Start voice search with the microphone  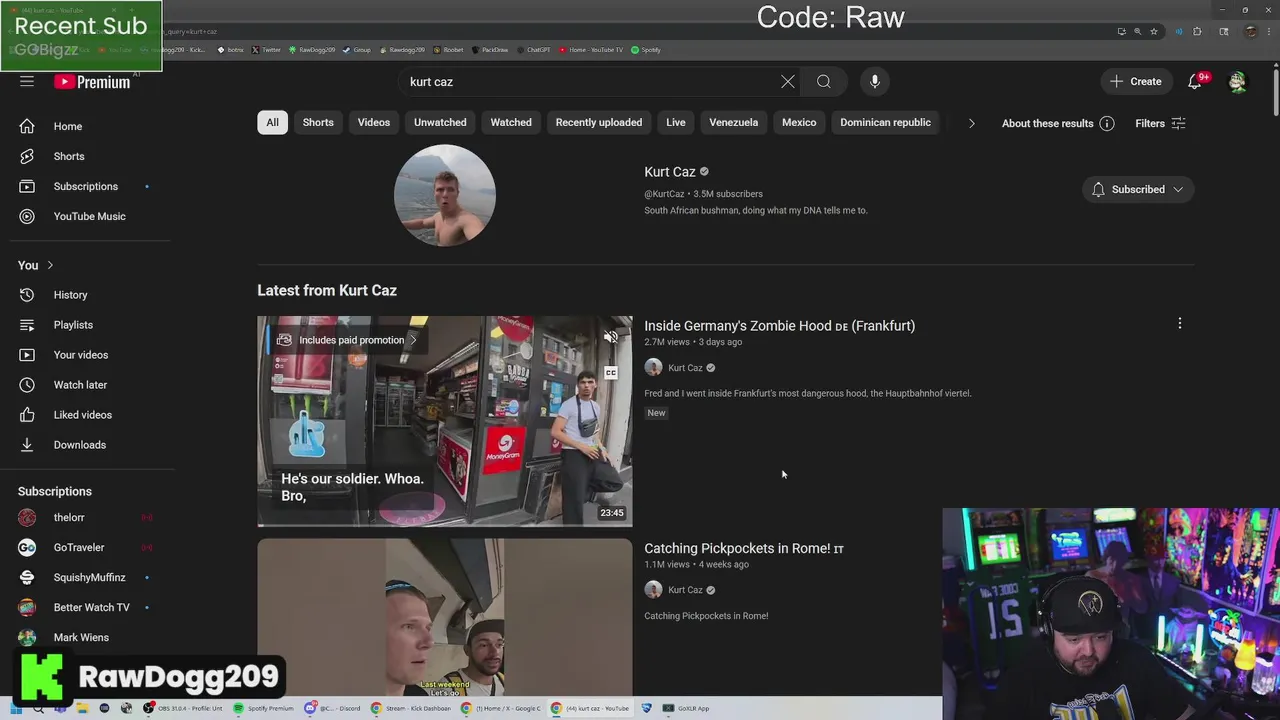tap(875, 82)
